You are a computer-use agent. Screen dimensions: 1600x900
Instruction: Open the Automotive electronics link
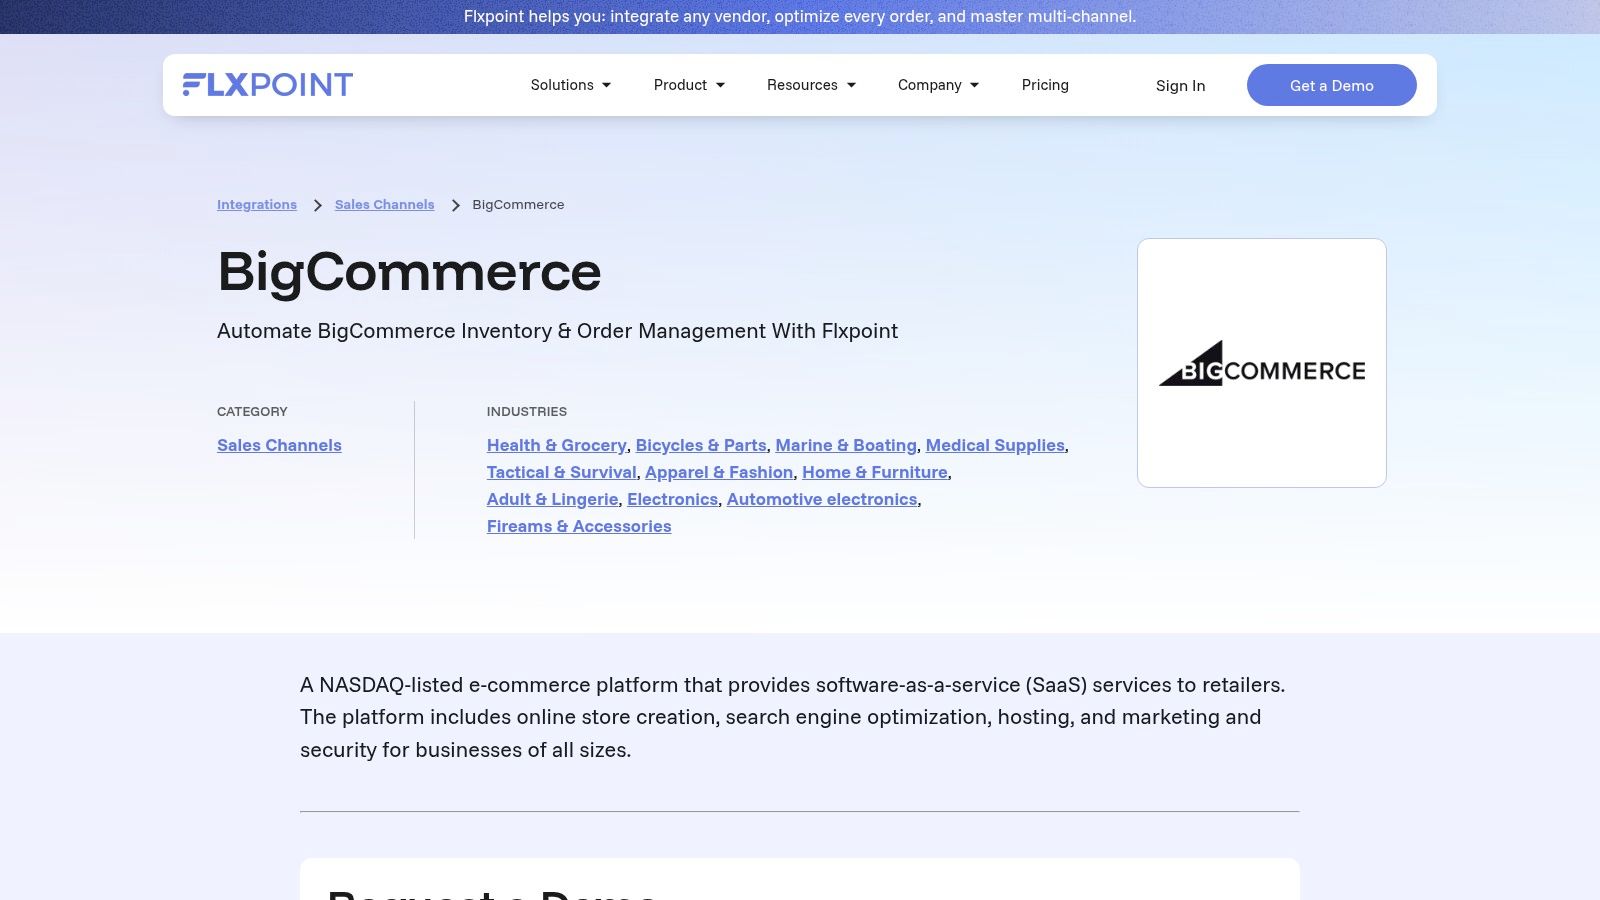(821, 500)
